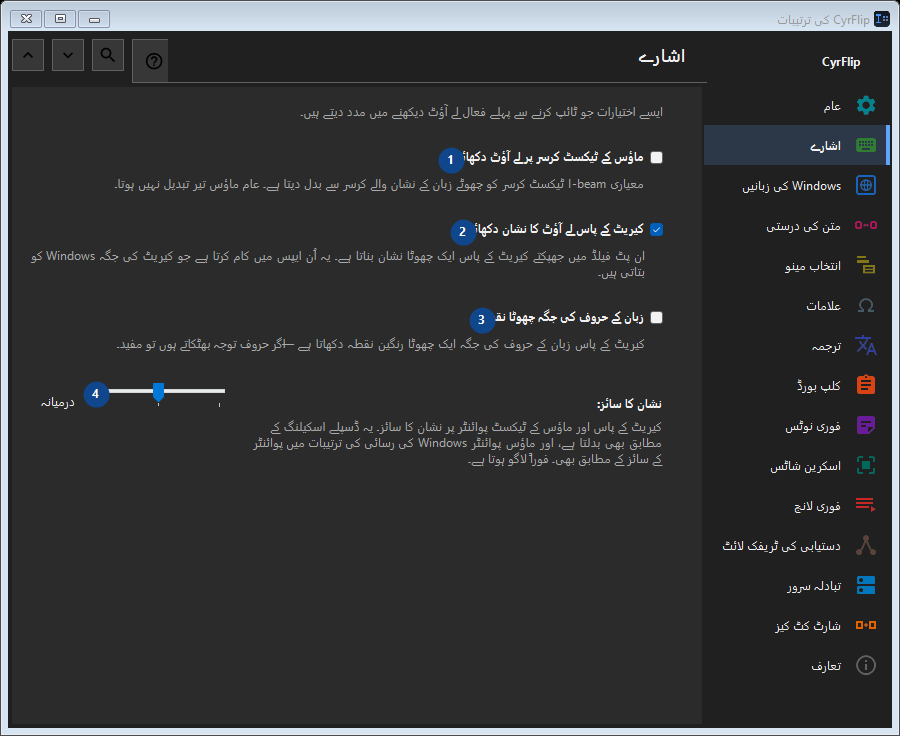Switch to the اشارے sidebar tab
The image size is (900, 736).
796,145
